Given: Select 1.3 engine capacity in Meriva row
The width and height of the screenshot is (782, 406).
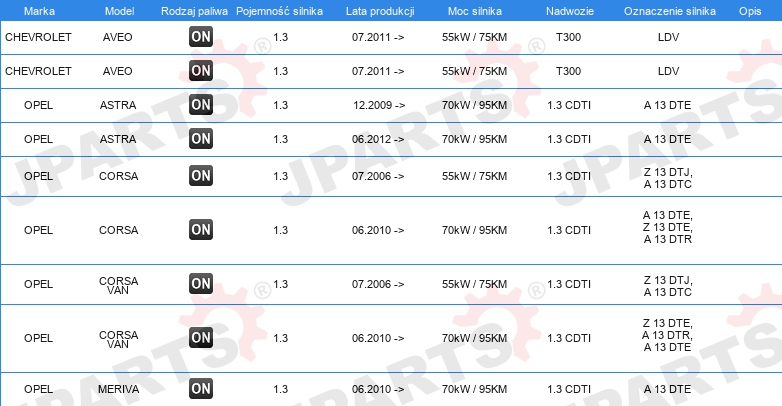Looking at the screenshot, I should click(280, 389).
